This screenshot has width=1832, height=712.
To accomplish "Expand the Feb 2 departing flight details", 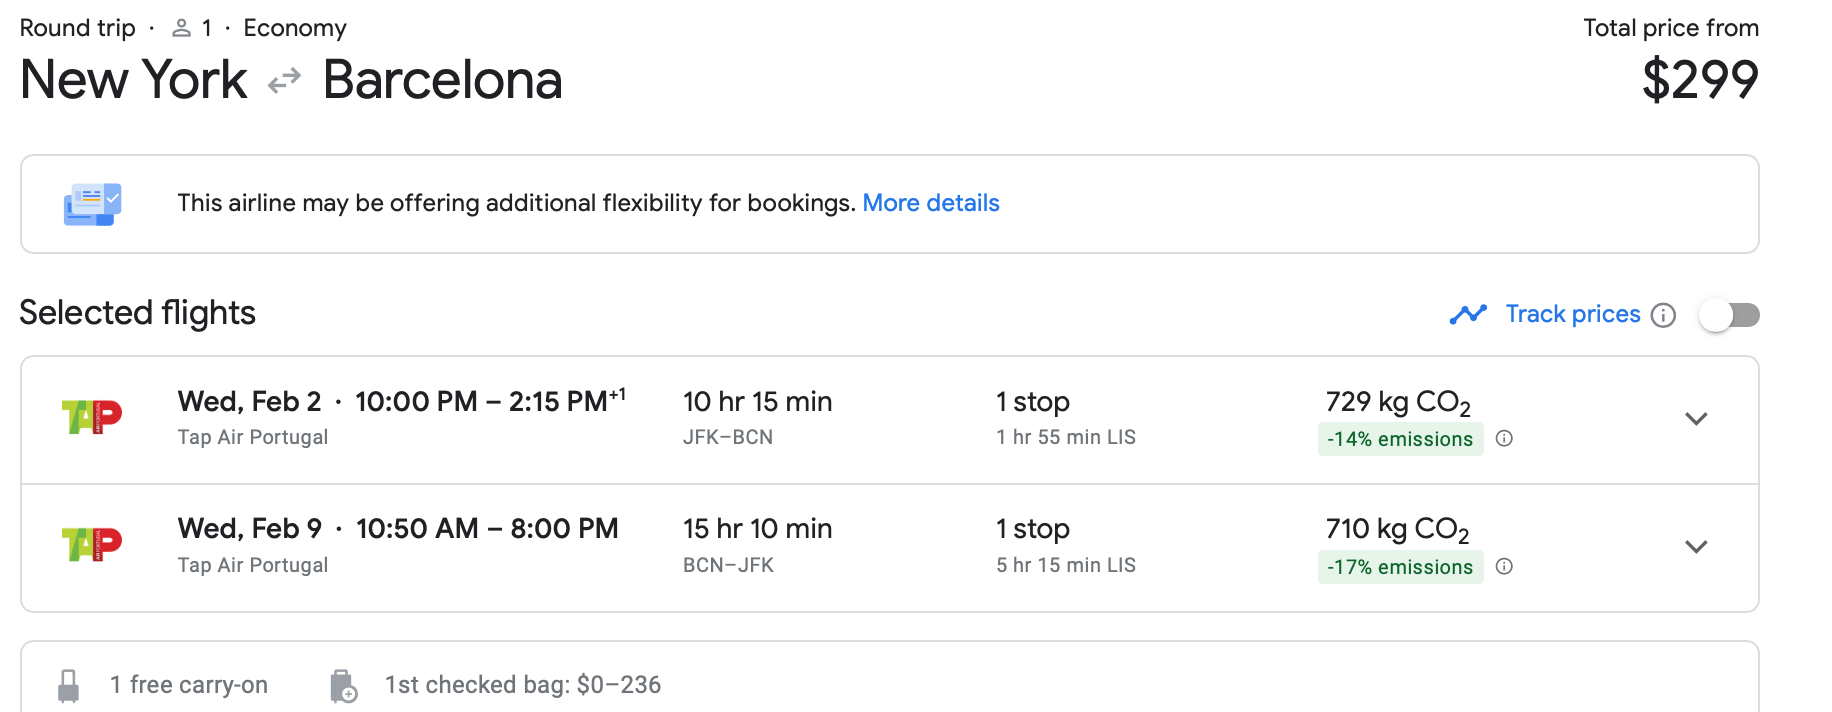I will coord(1696,419).
